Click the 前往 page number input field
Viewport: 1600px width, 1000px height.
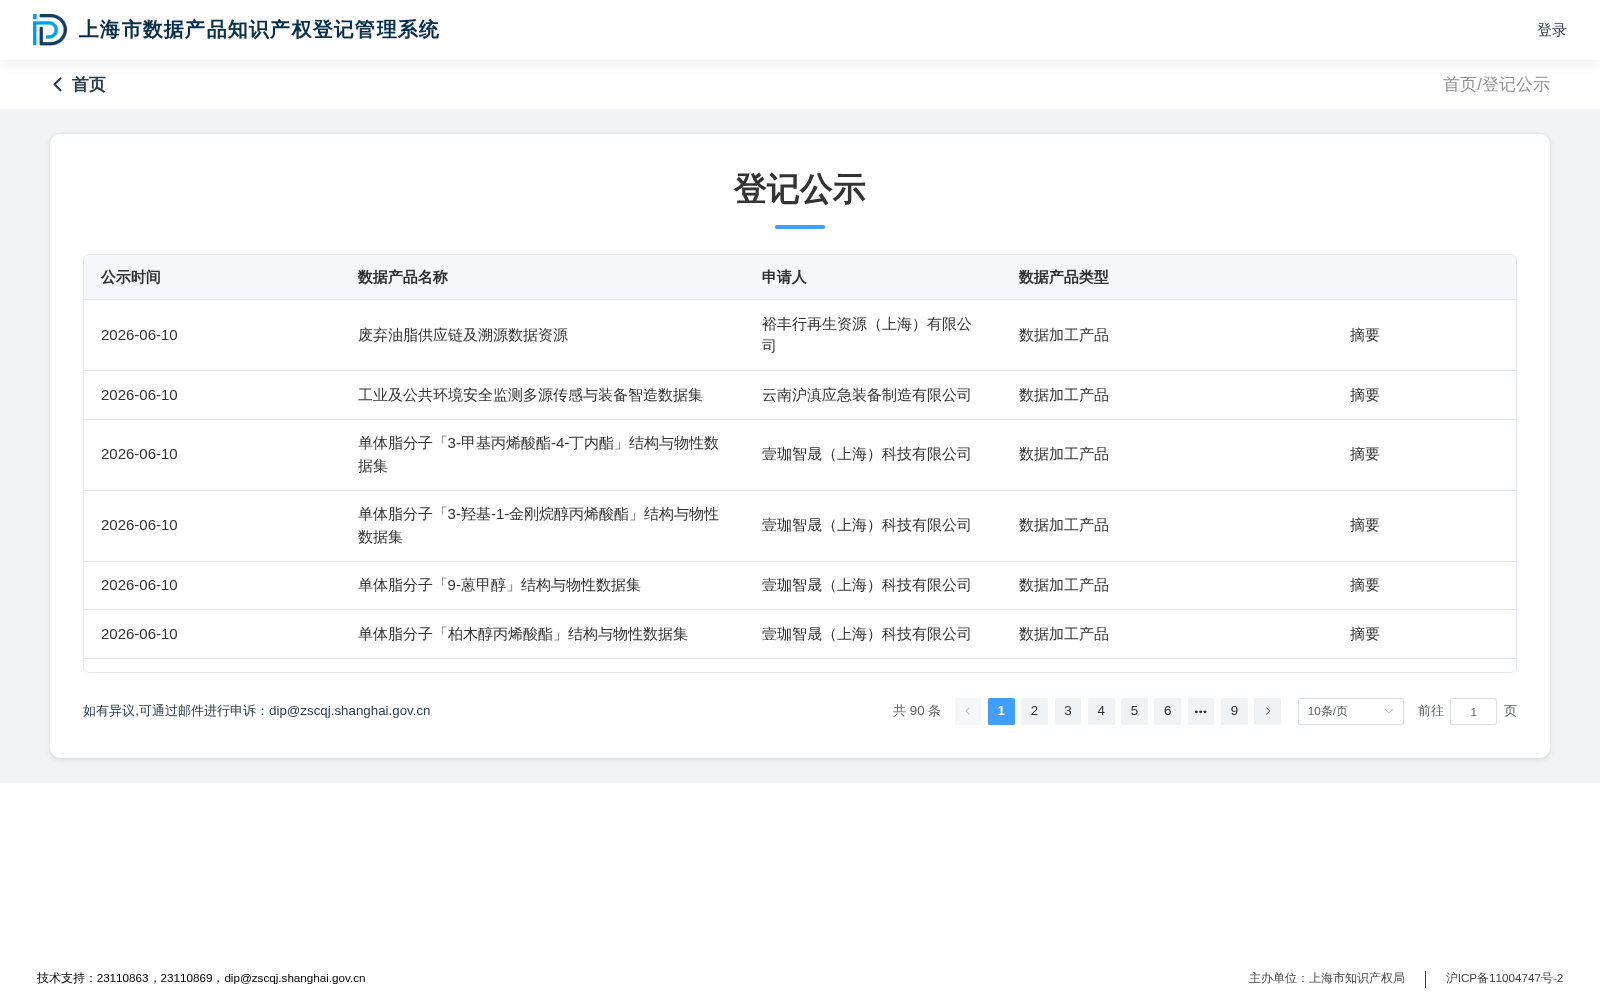click(1473, 711)
